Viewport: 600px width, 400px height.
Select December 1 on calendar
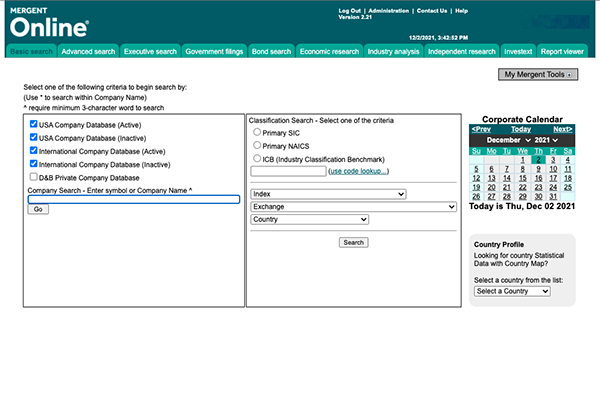[522, 160]
